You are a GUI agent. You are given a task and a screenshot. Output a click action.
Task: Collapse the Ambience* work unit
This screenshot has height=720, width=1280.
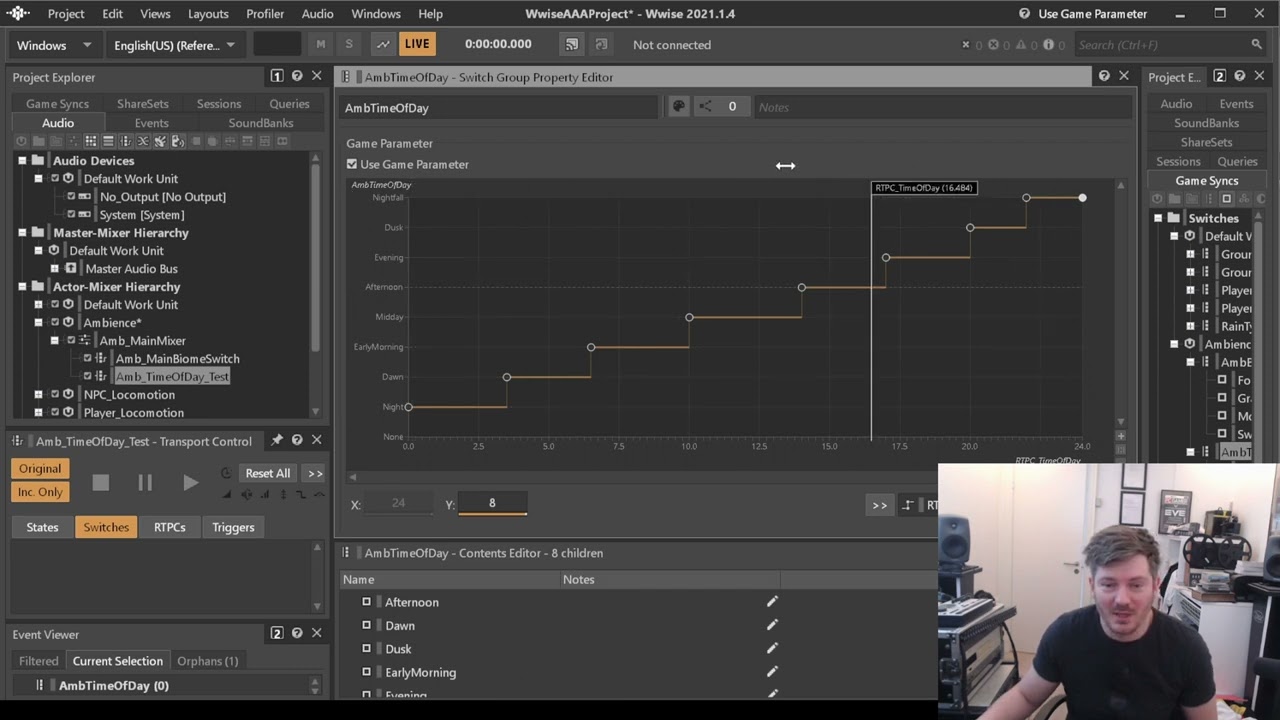point(38,323)
